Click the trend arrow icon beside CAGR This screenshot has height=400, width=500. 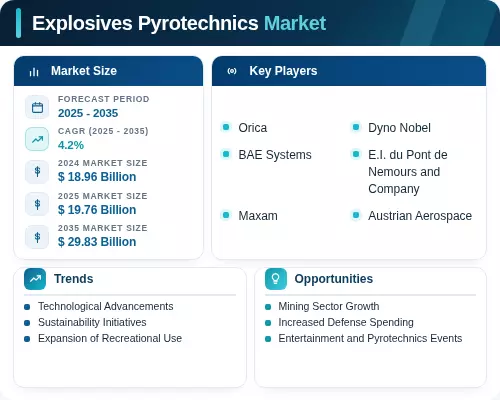[x=37, y=139]
